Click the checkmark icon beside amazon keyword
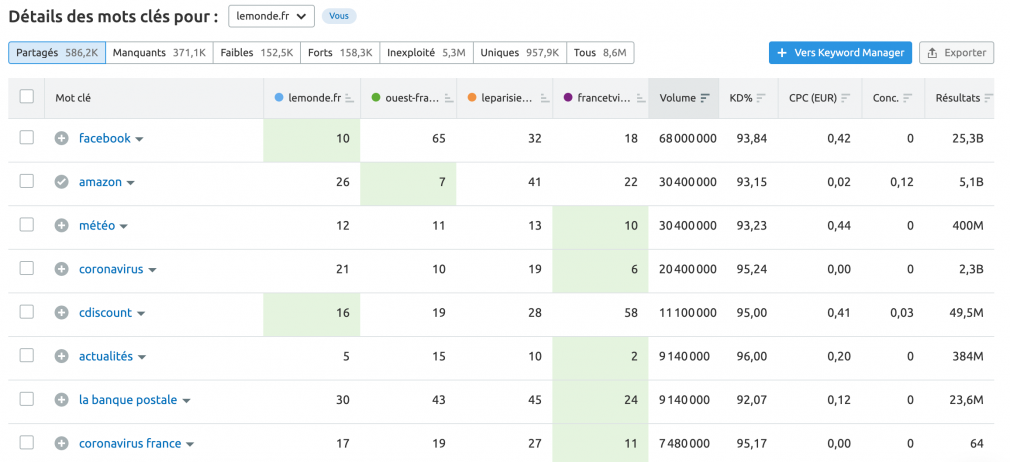 pyautogui.click(x=61, y=182)
